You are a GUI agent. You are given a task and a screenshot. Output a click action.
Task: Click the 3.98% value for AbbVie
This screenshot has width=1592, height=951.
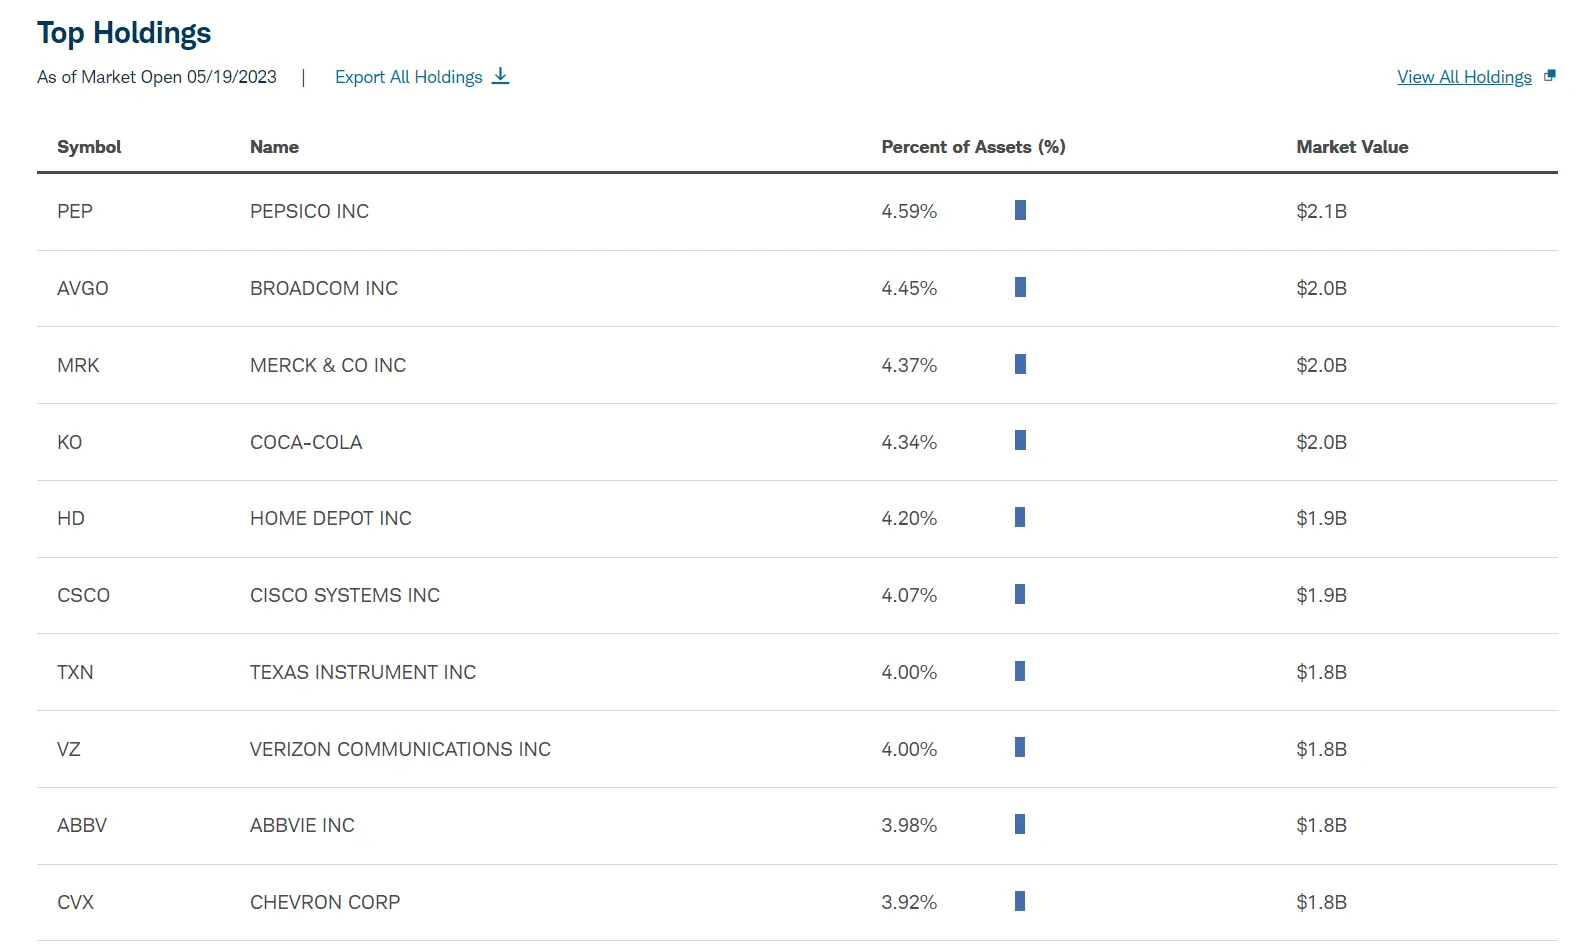pos(909,825)
